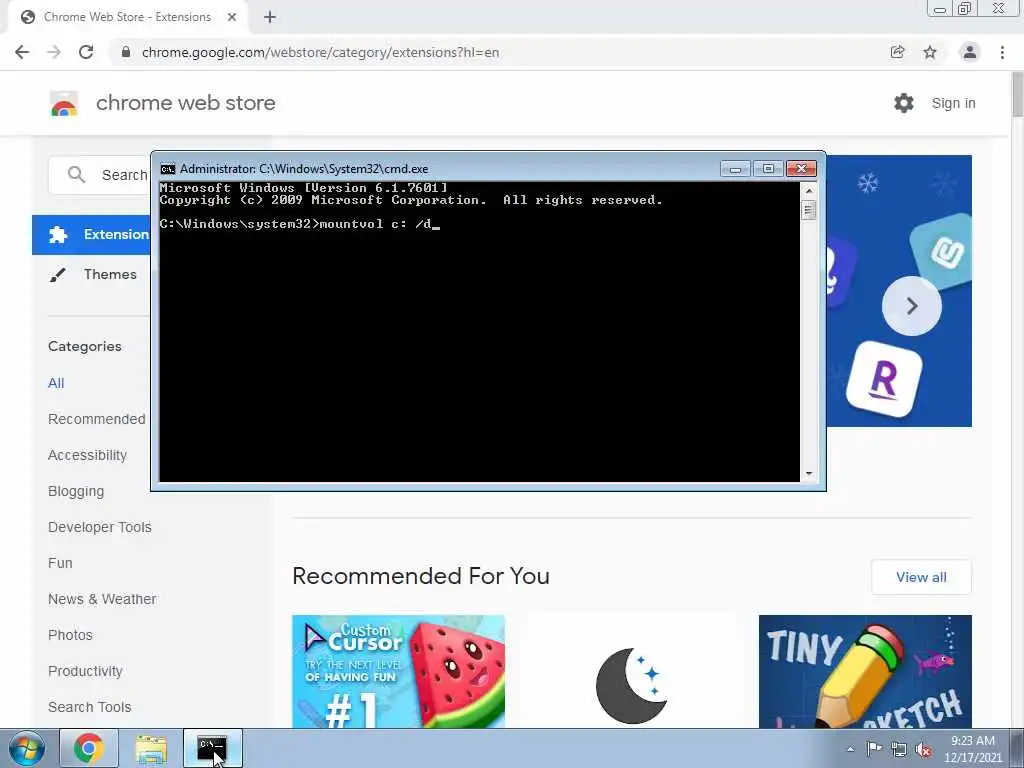Click cmd scrollbar down arrow
The image size is (1024, 768).
[809, 473]
